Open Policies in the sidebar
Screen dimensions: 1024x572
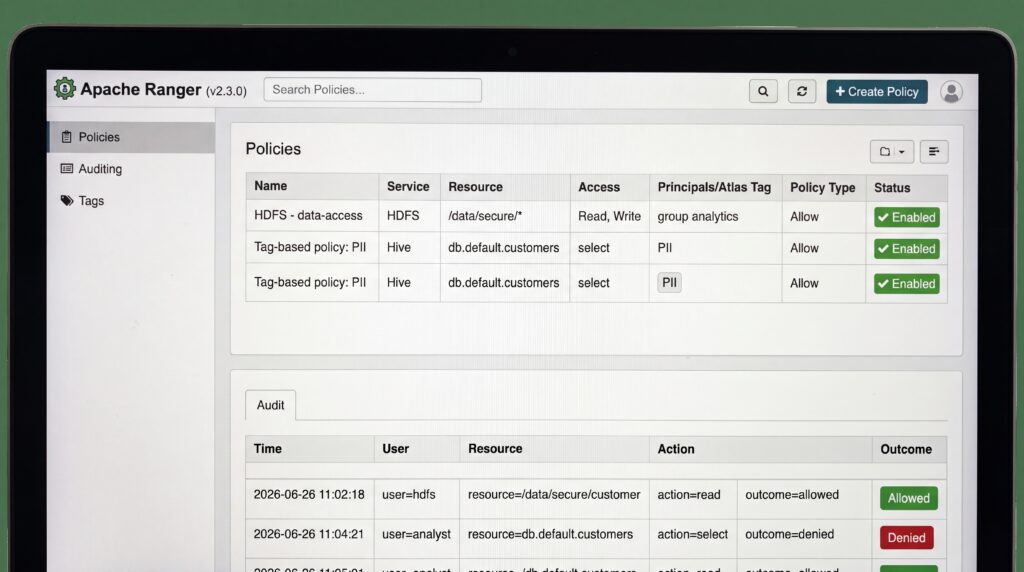click(x=131, y=137)
